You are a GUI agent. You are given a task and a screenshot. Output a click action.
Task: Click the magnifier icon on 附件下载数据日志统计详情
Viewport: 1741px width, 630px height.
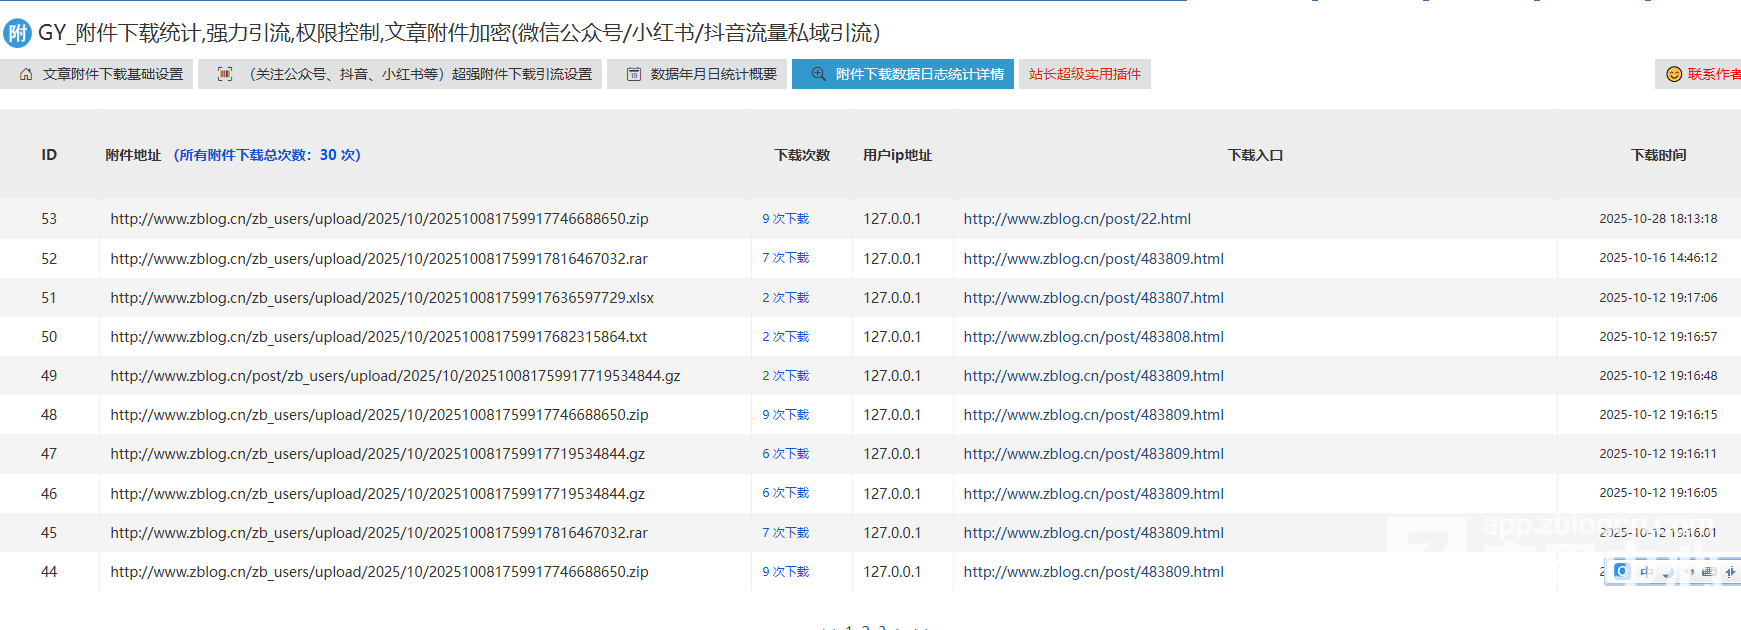(818, 74)
